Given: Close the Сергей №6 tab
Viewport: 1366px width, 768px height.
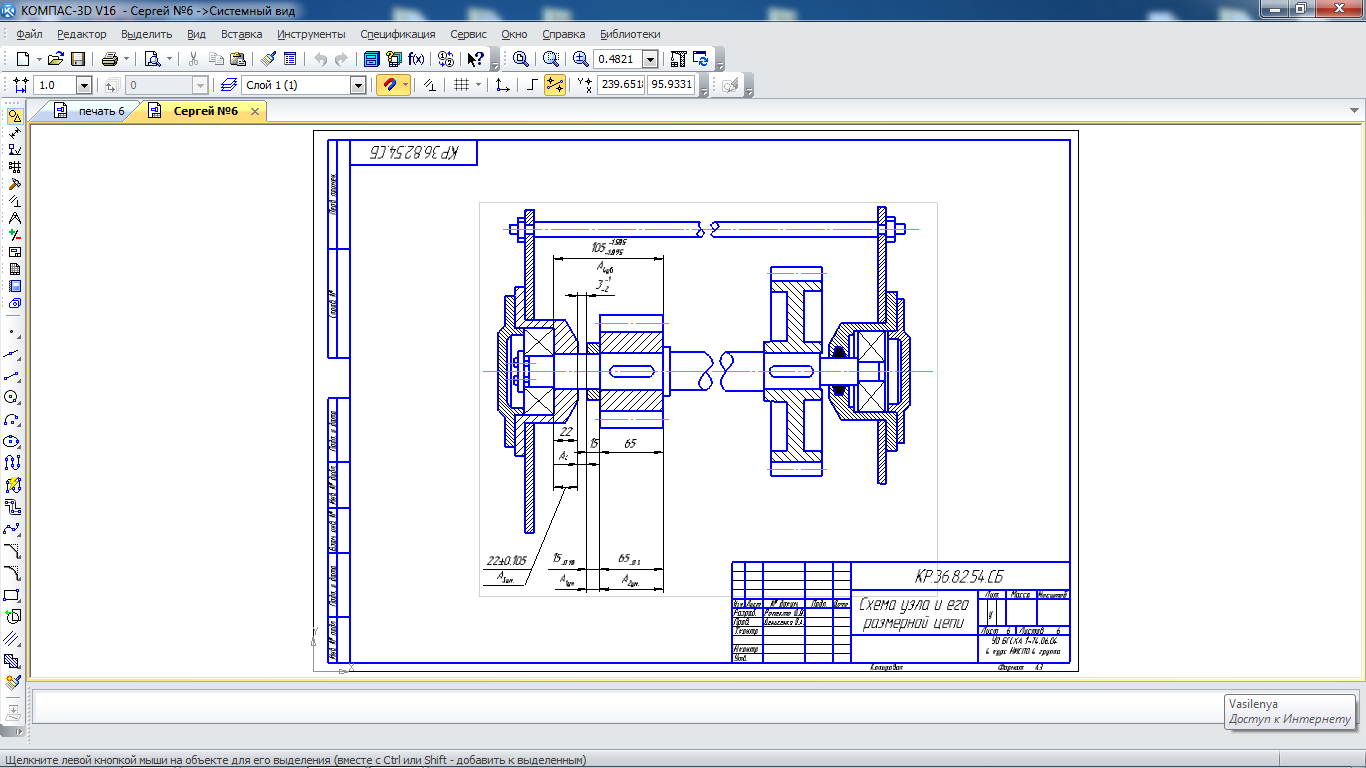Looking at the screenshot, I should coord(255,111).
